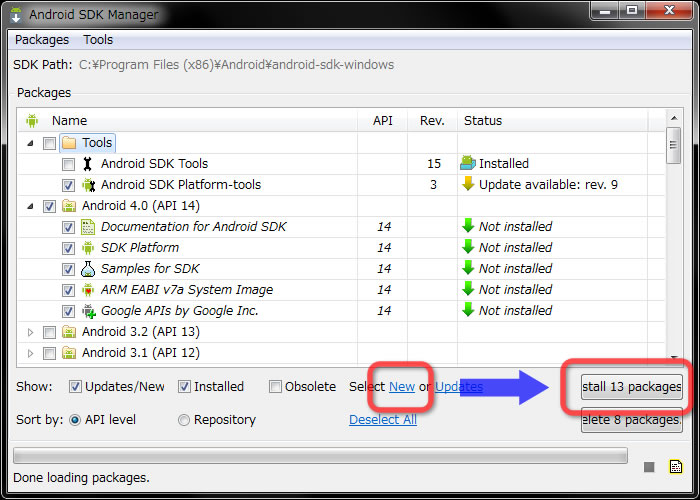Click the Android SDK Platform-tools icon
This screenshot has height=500, width=700.
(88, 185)
